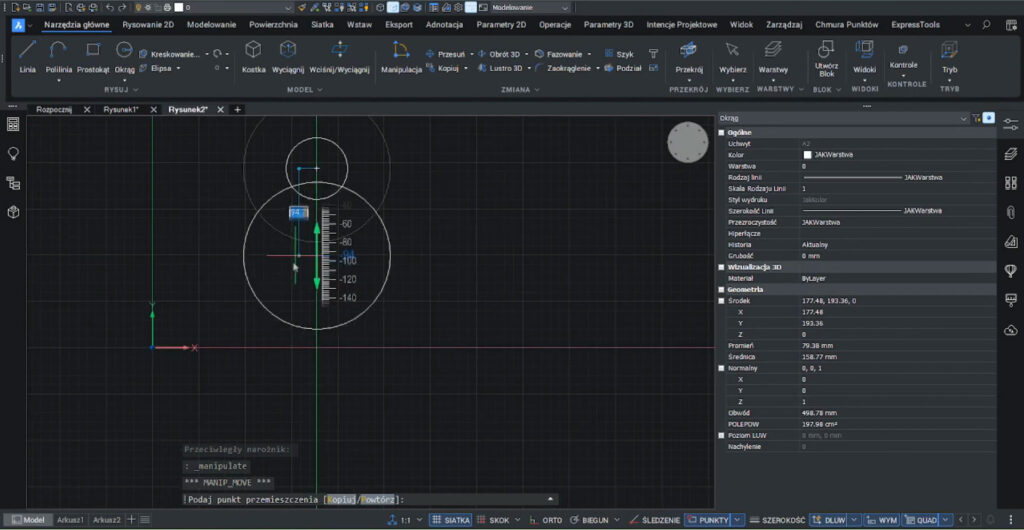Click the Wybierz selection tool
This screenshot has width=1024, height=530.
733,57
